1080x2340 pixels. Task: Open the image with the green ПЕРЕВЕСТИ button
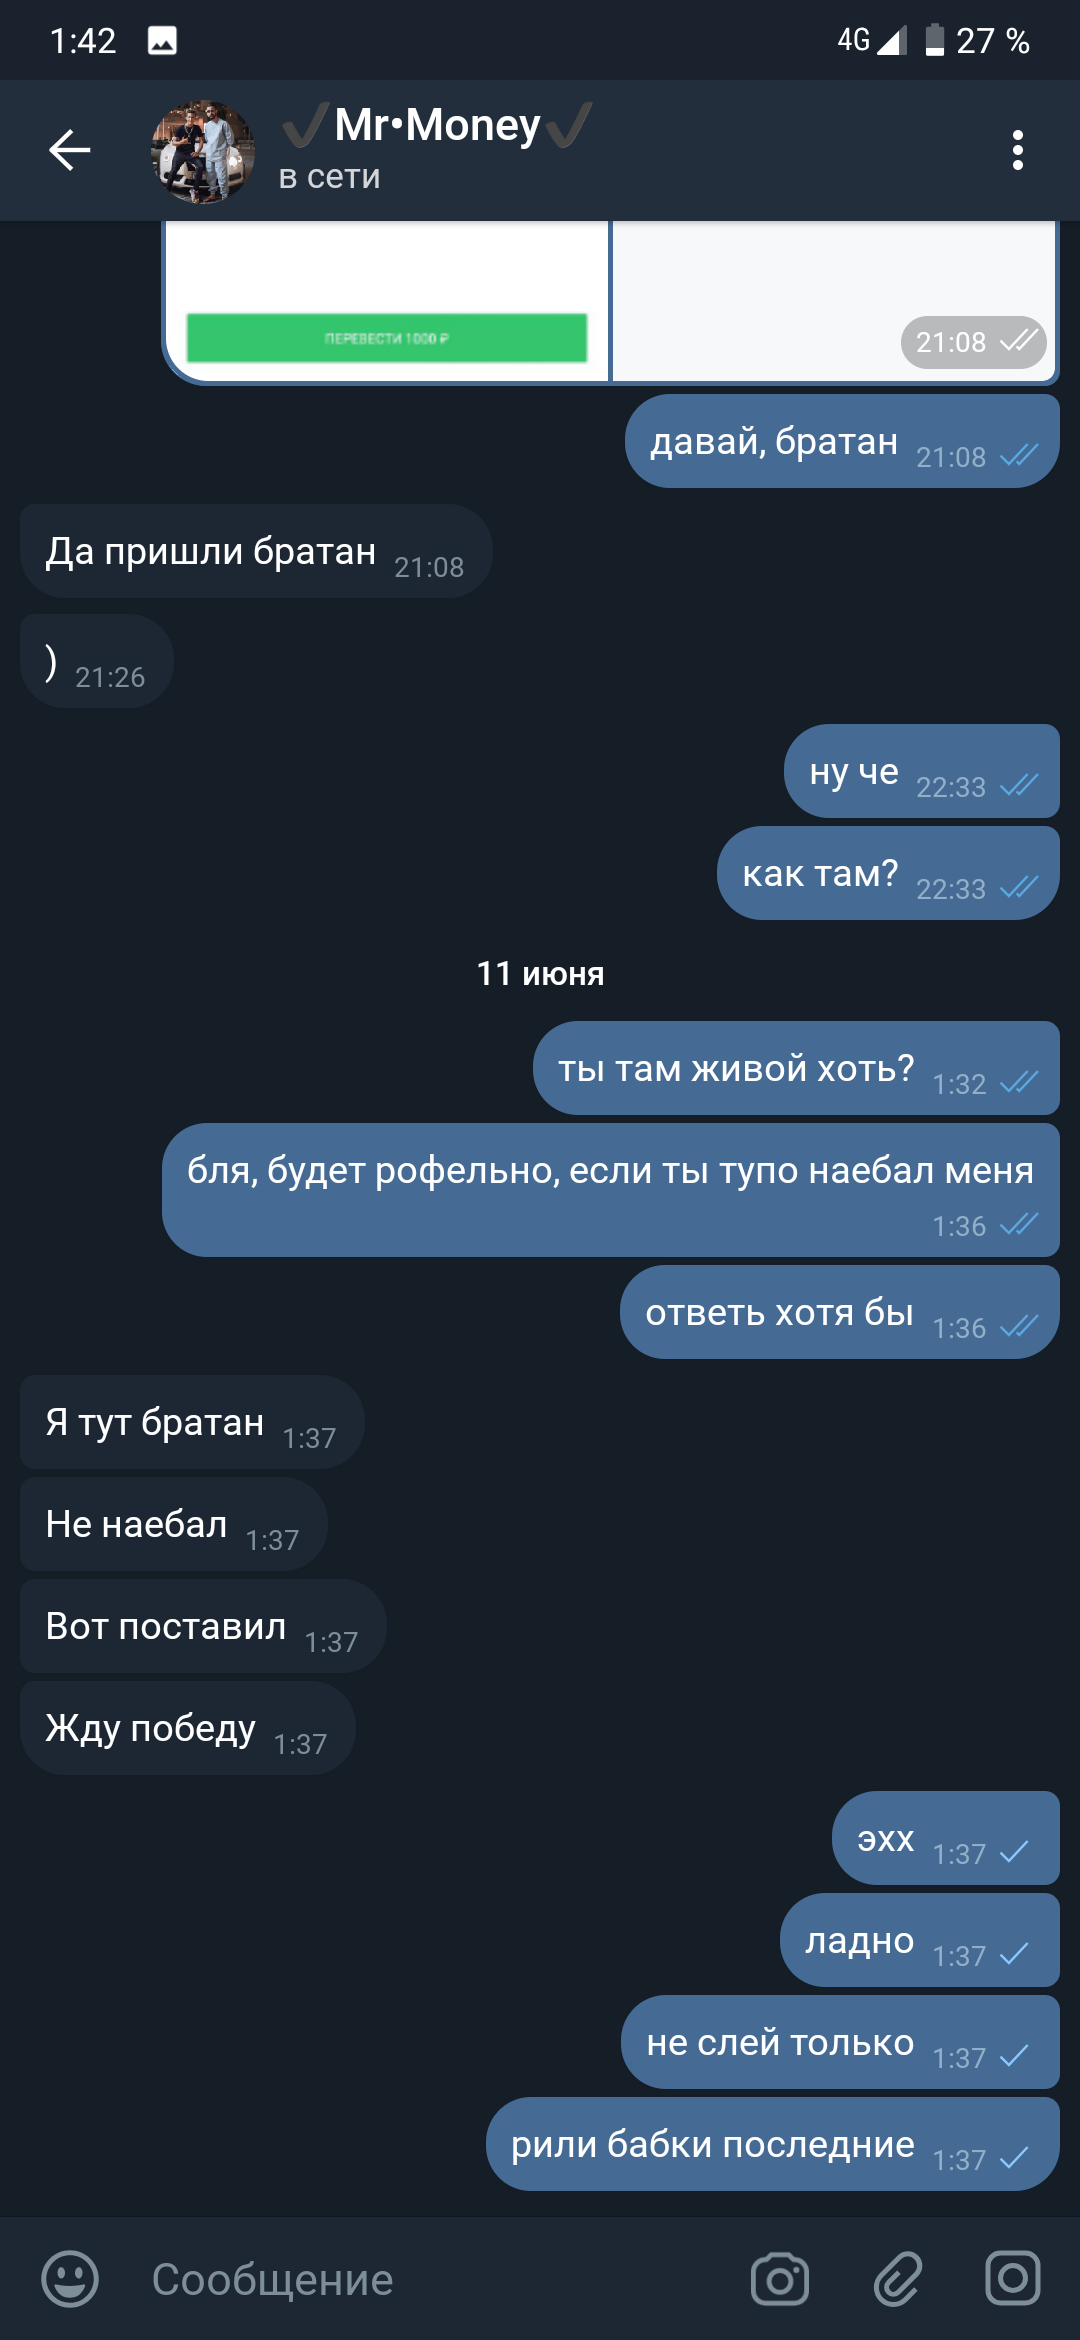386,301
